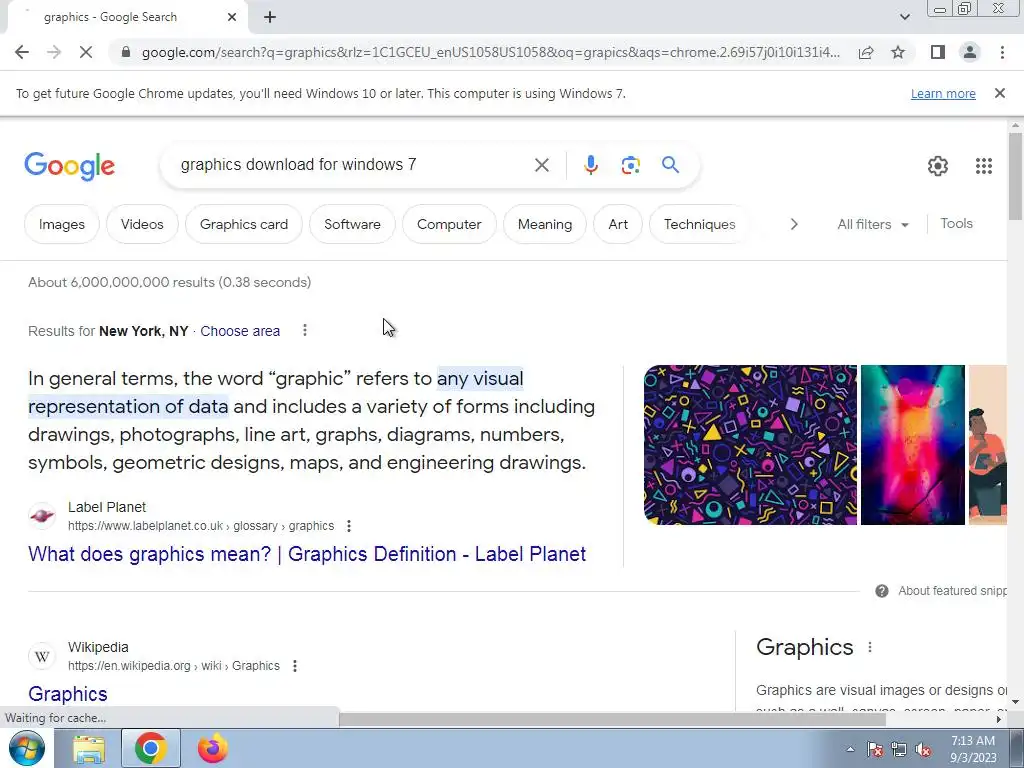Select the Techniques filter chip
The height and width of the screenshot is (768, 1024).
point(699,224)
